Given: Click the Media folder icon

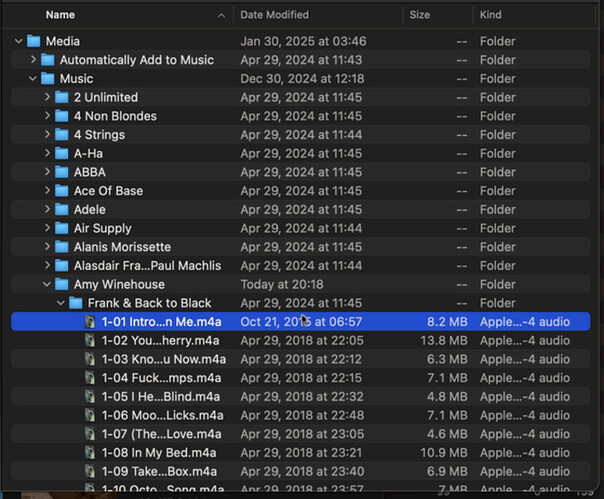Looking at the screenshot, I should pyautogui.click(x=34, y=41).
